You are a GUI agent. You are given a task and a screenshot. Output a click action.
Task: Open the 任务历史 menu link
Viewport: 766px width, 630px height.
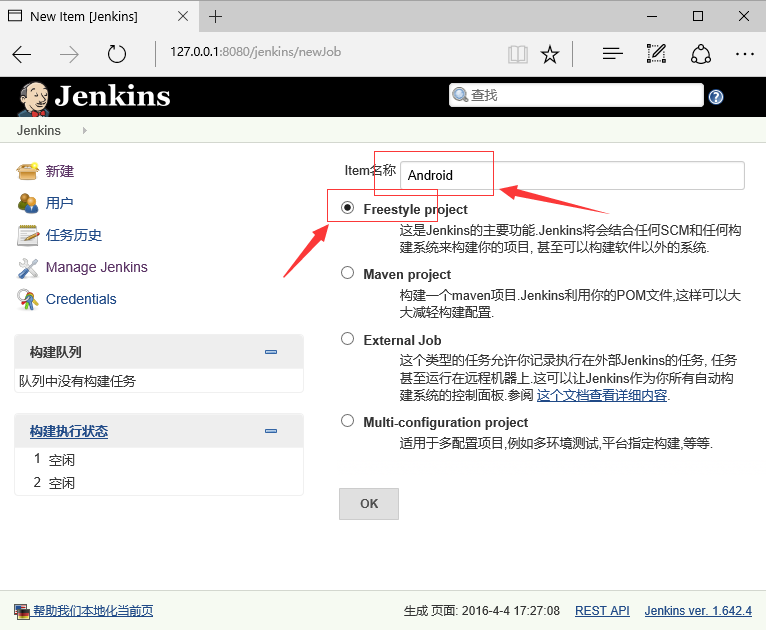point(74,235)
